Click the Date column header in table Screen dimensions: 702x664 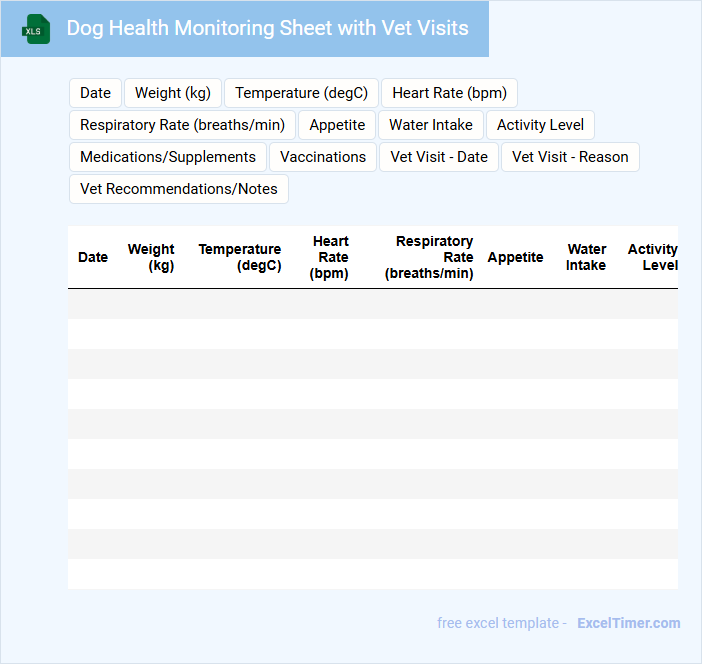[93, 257]
